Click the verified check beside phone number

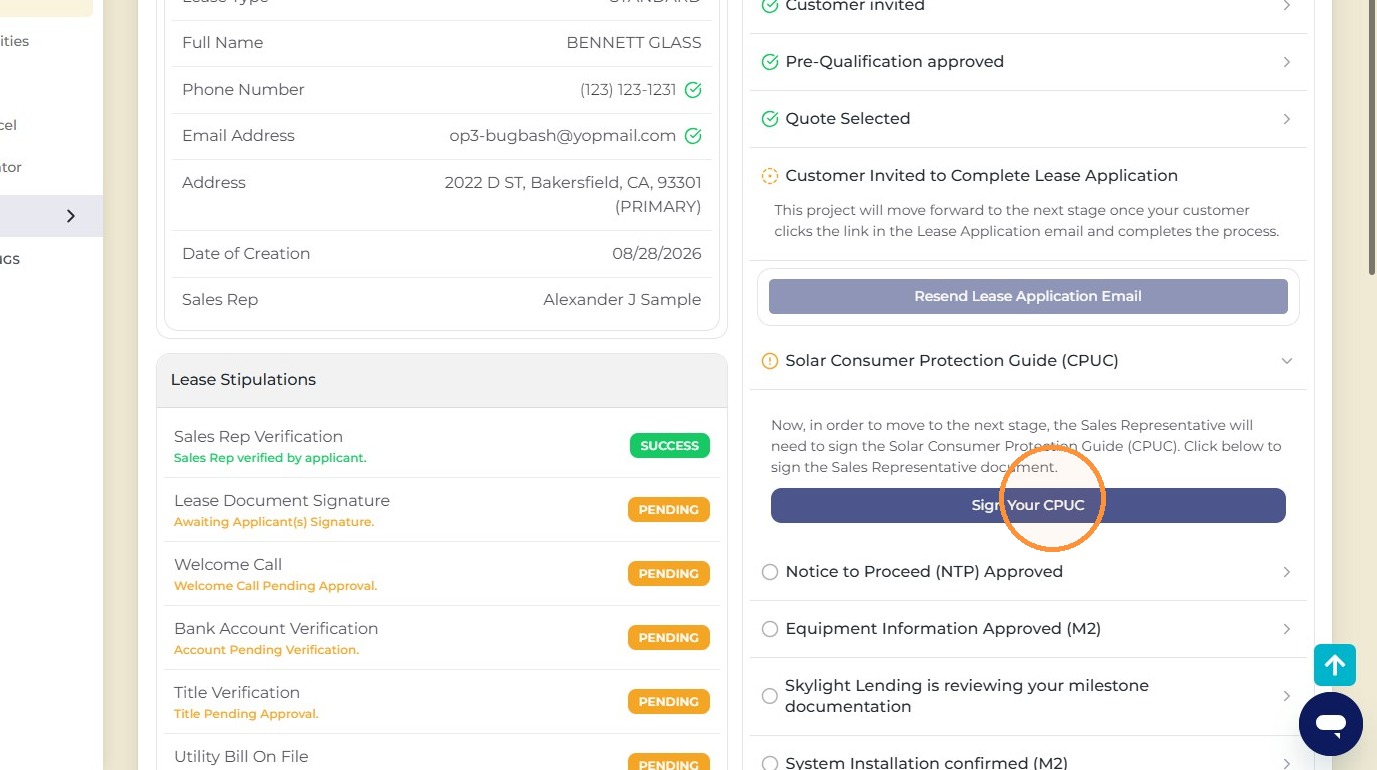pos(693,90)
